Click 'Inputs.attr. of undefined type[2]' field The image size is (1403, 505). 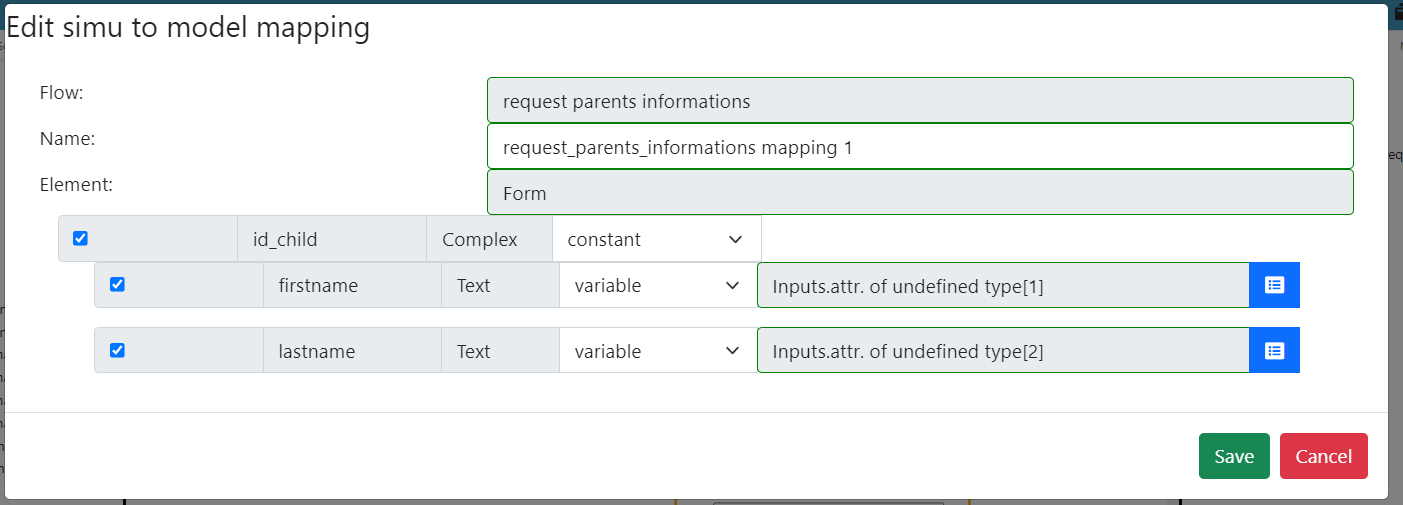click(1003, 351)
